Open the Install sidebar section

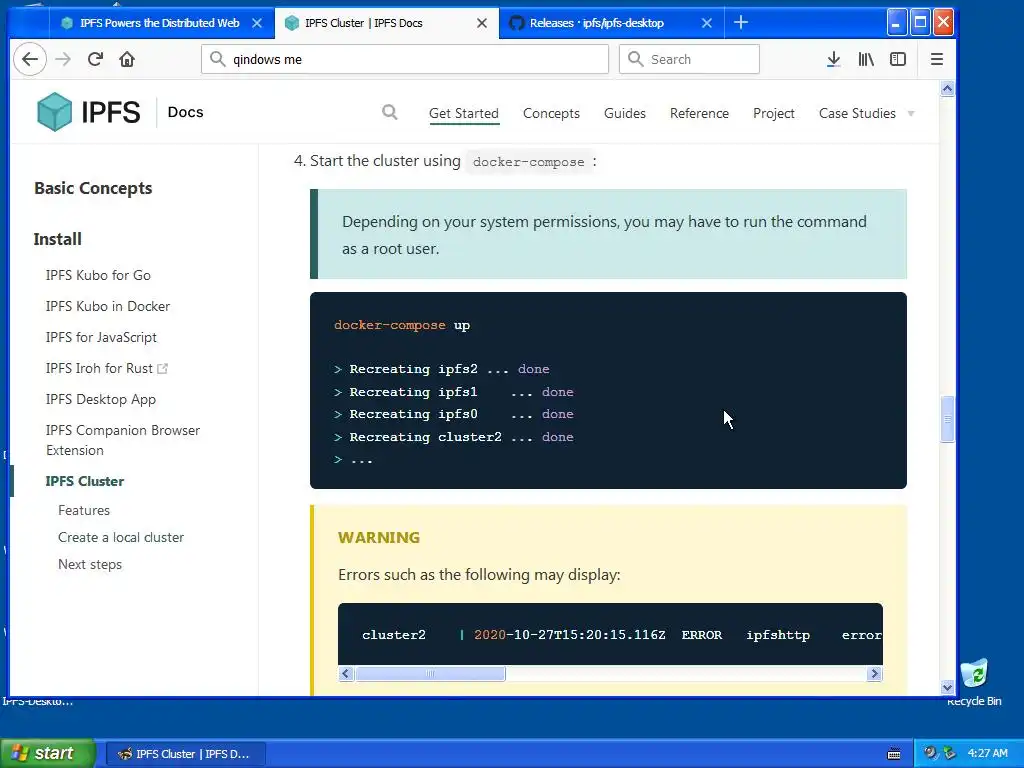[x=57, y=239]
